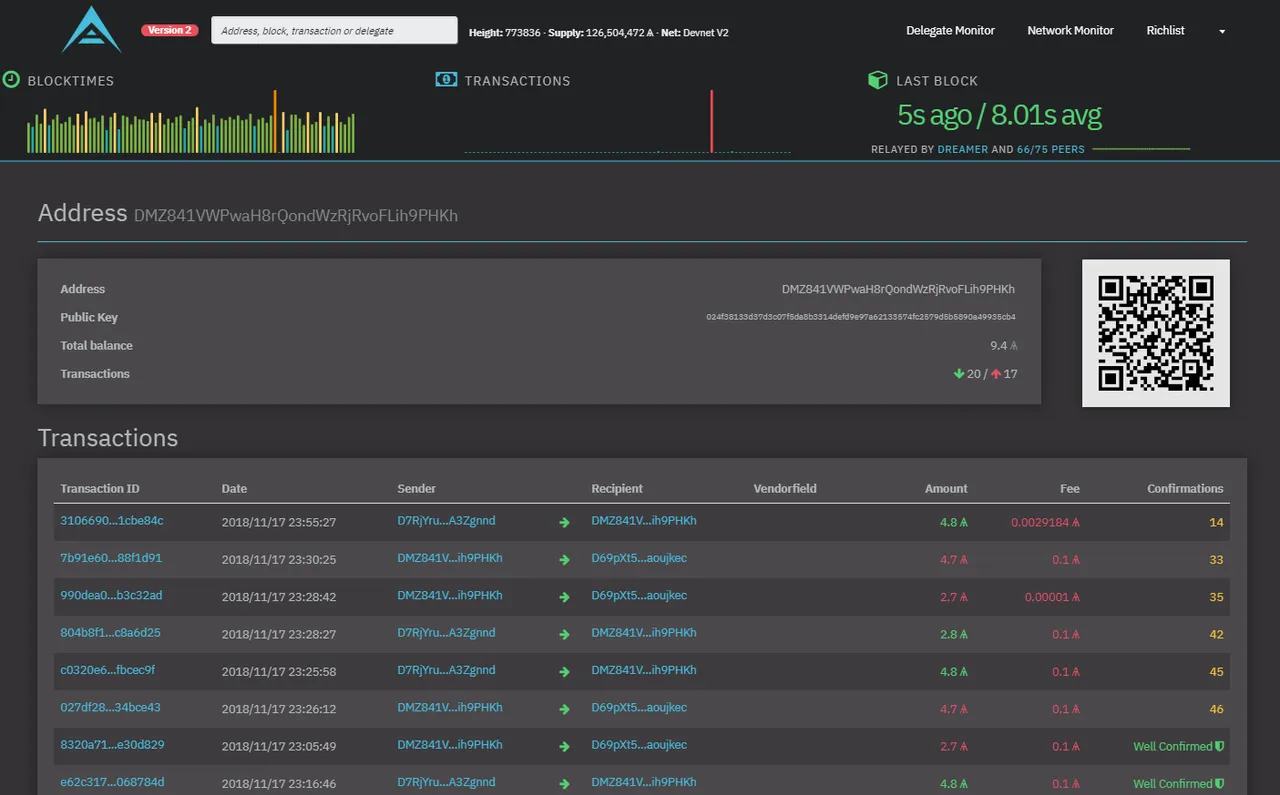Click the Transactions money icon

(x=446, y=80)
